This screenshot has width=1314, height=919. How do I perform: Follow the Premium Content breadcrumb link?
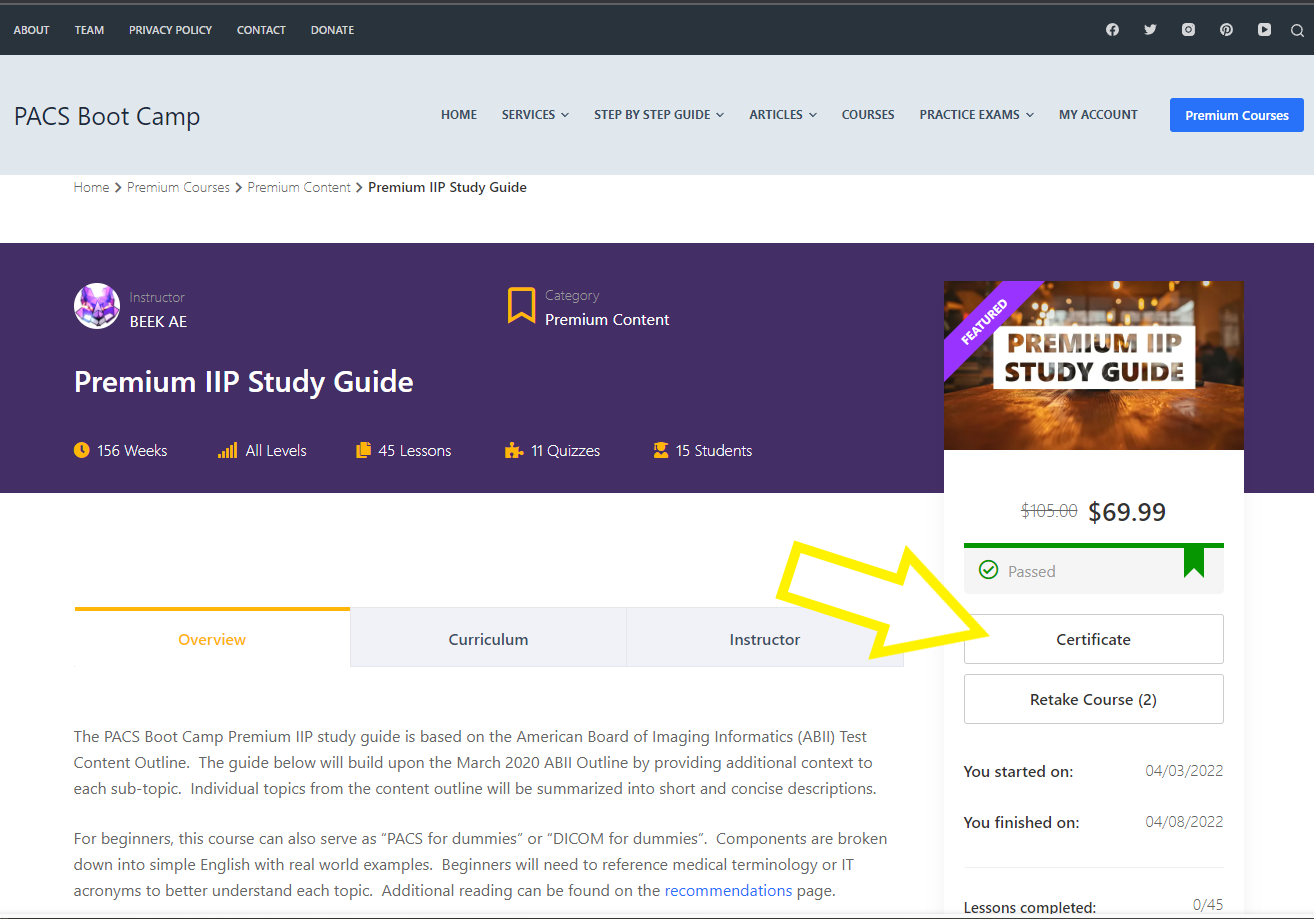299,187
